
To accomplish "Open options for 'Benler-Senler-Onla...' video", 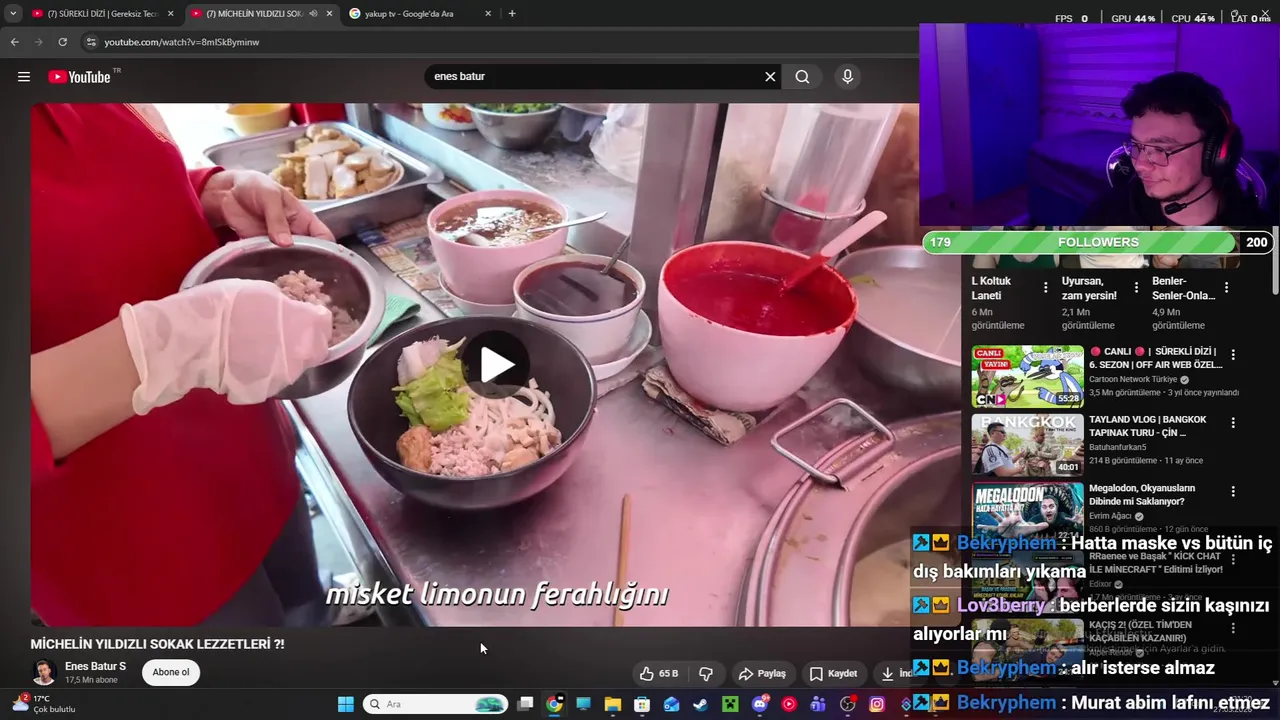I will 1226,288.
